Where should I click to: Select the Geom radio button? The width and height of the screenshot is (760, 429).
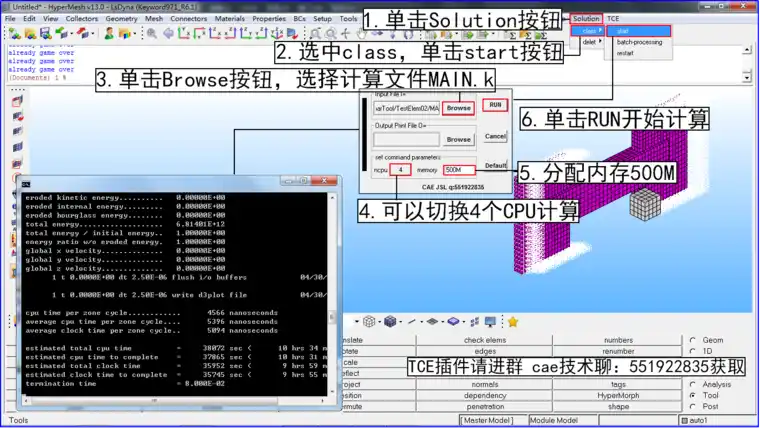click(693, 340)
